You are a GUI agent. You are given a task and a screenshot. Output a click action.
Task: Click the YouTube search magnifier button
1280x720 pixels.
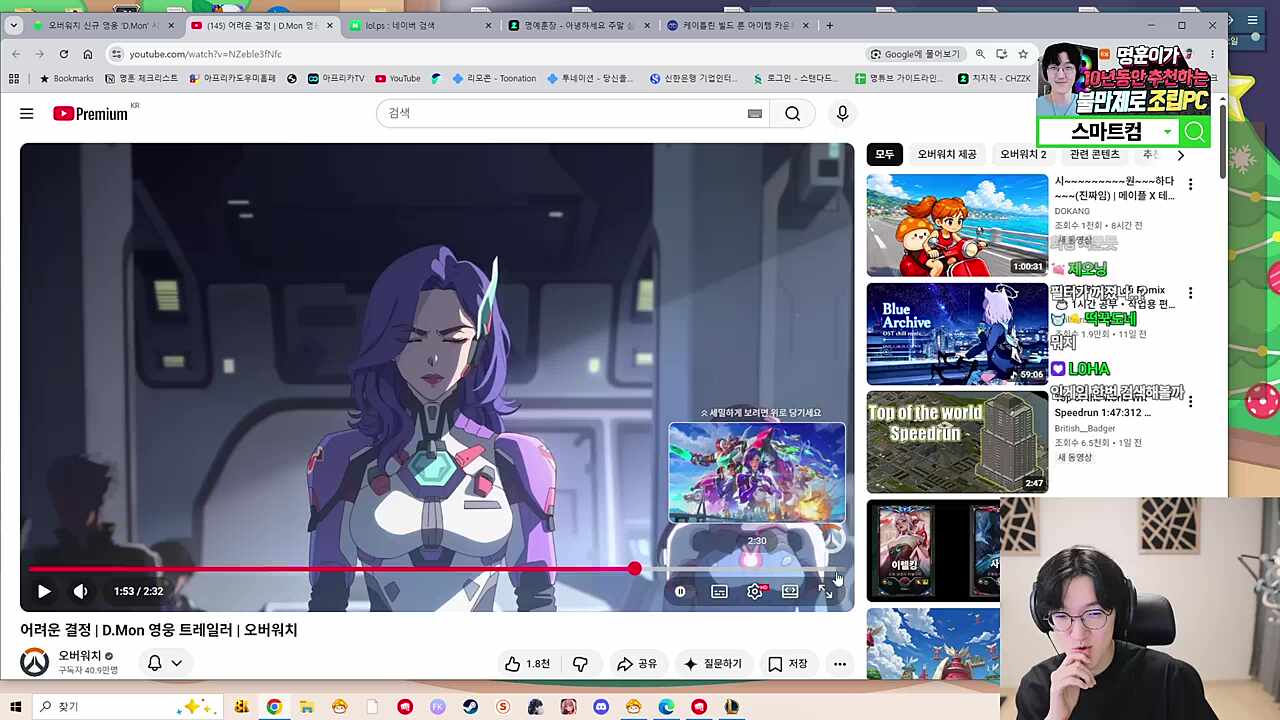pos(793,114)
